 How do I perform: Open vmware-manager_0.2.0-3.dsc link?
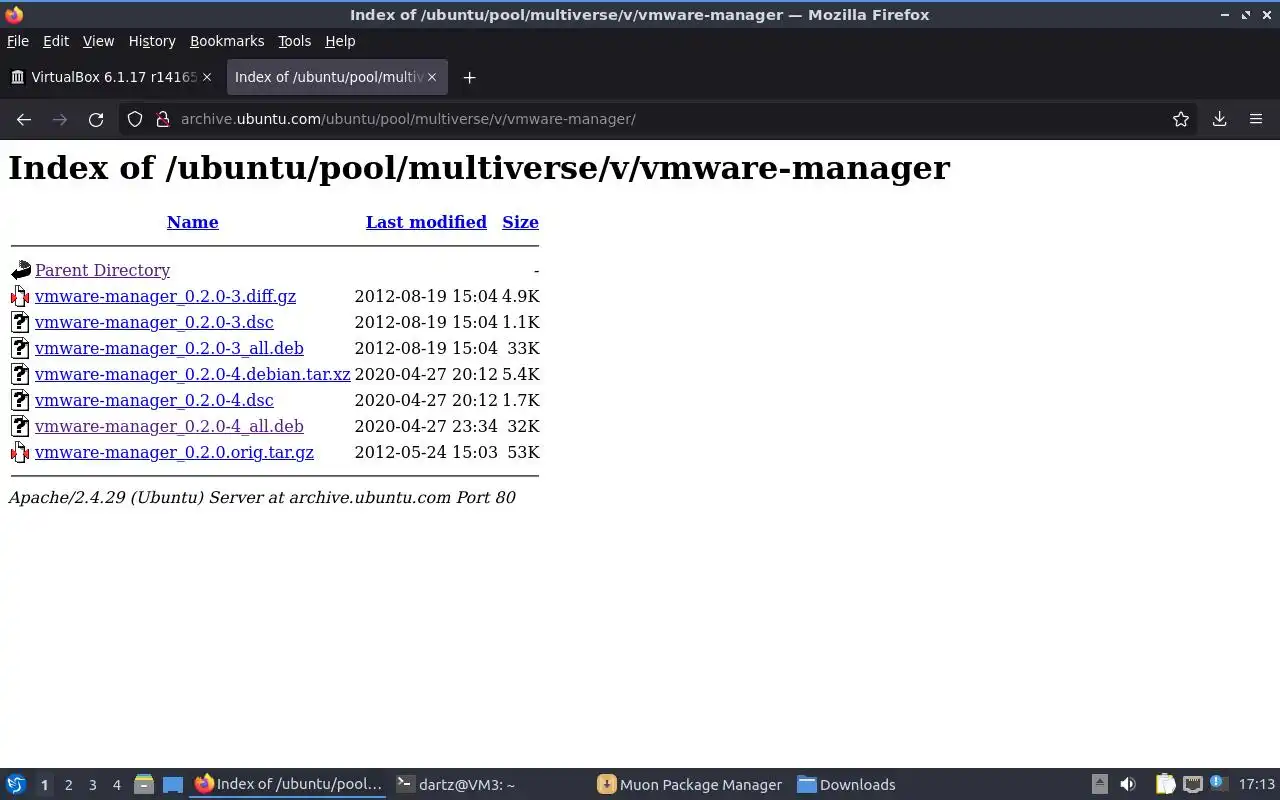pyautogui.click(x=154, y=322)
